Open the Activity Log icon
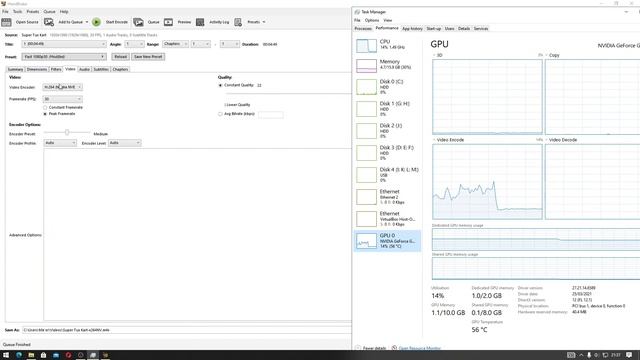The image size is (640, 360). 200,22
